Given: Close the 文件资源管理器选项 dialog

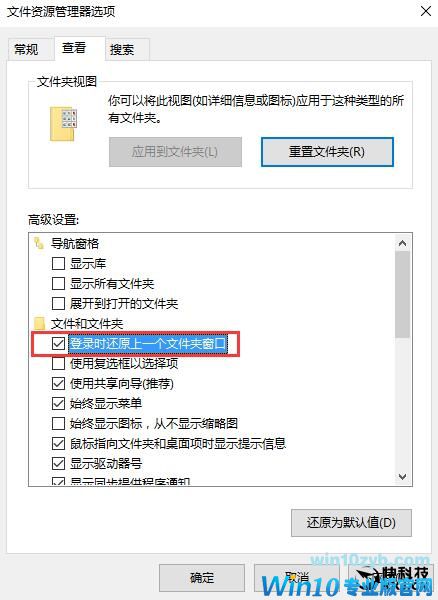Looking at the screenshot, I should coord(426,11).
